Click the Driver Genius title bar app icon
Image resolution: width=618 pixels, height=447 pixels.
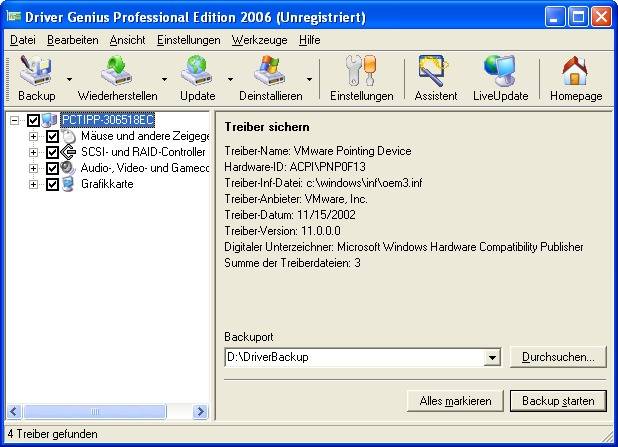click(13, 17)
